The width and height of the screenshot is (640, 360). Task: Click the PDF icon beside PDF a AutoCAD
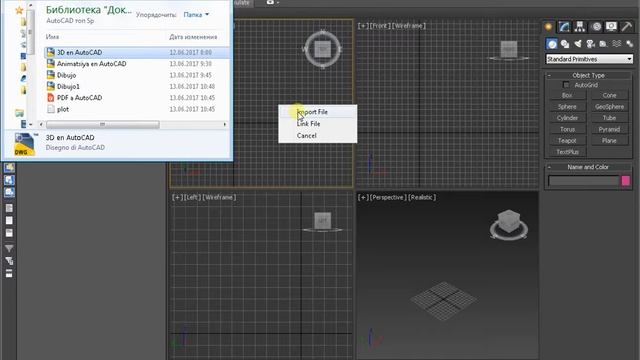51,98
